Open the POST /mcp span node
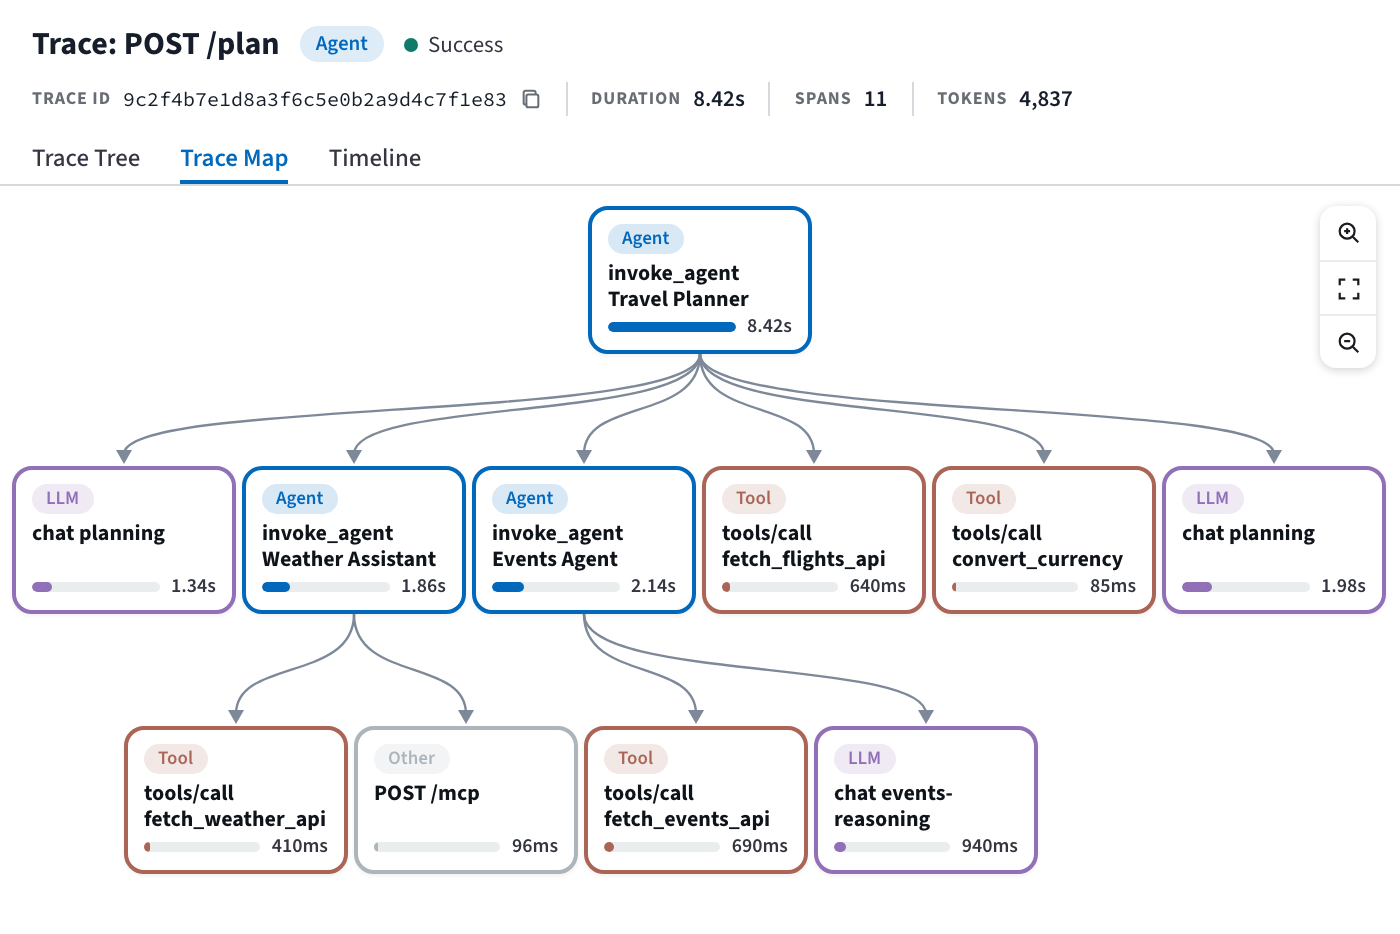 click(x=466, y=800)
